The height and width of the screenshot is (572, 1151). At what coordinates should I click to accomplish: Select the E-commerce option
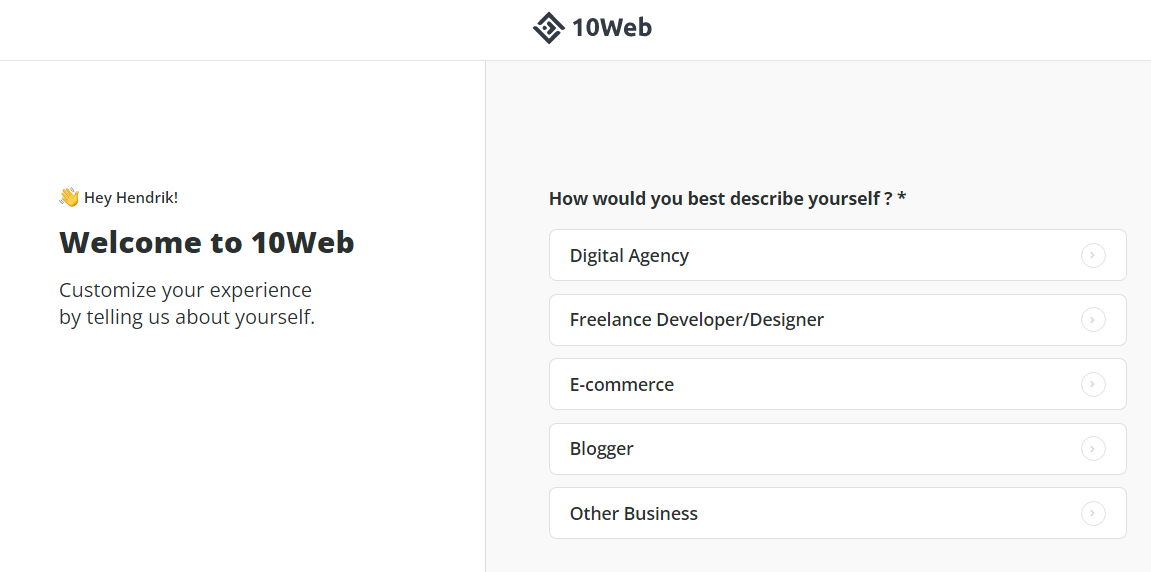[838, 384]
